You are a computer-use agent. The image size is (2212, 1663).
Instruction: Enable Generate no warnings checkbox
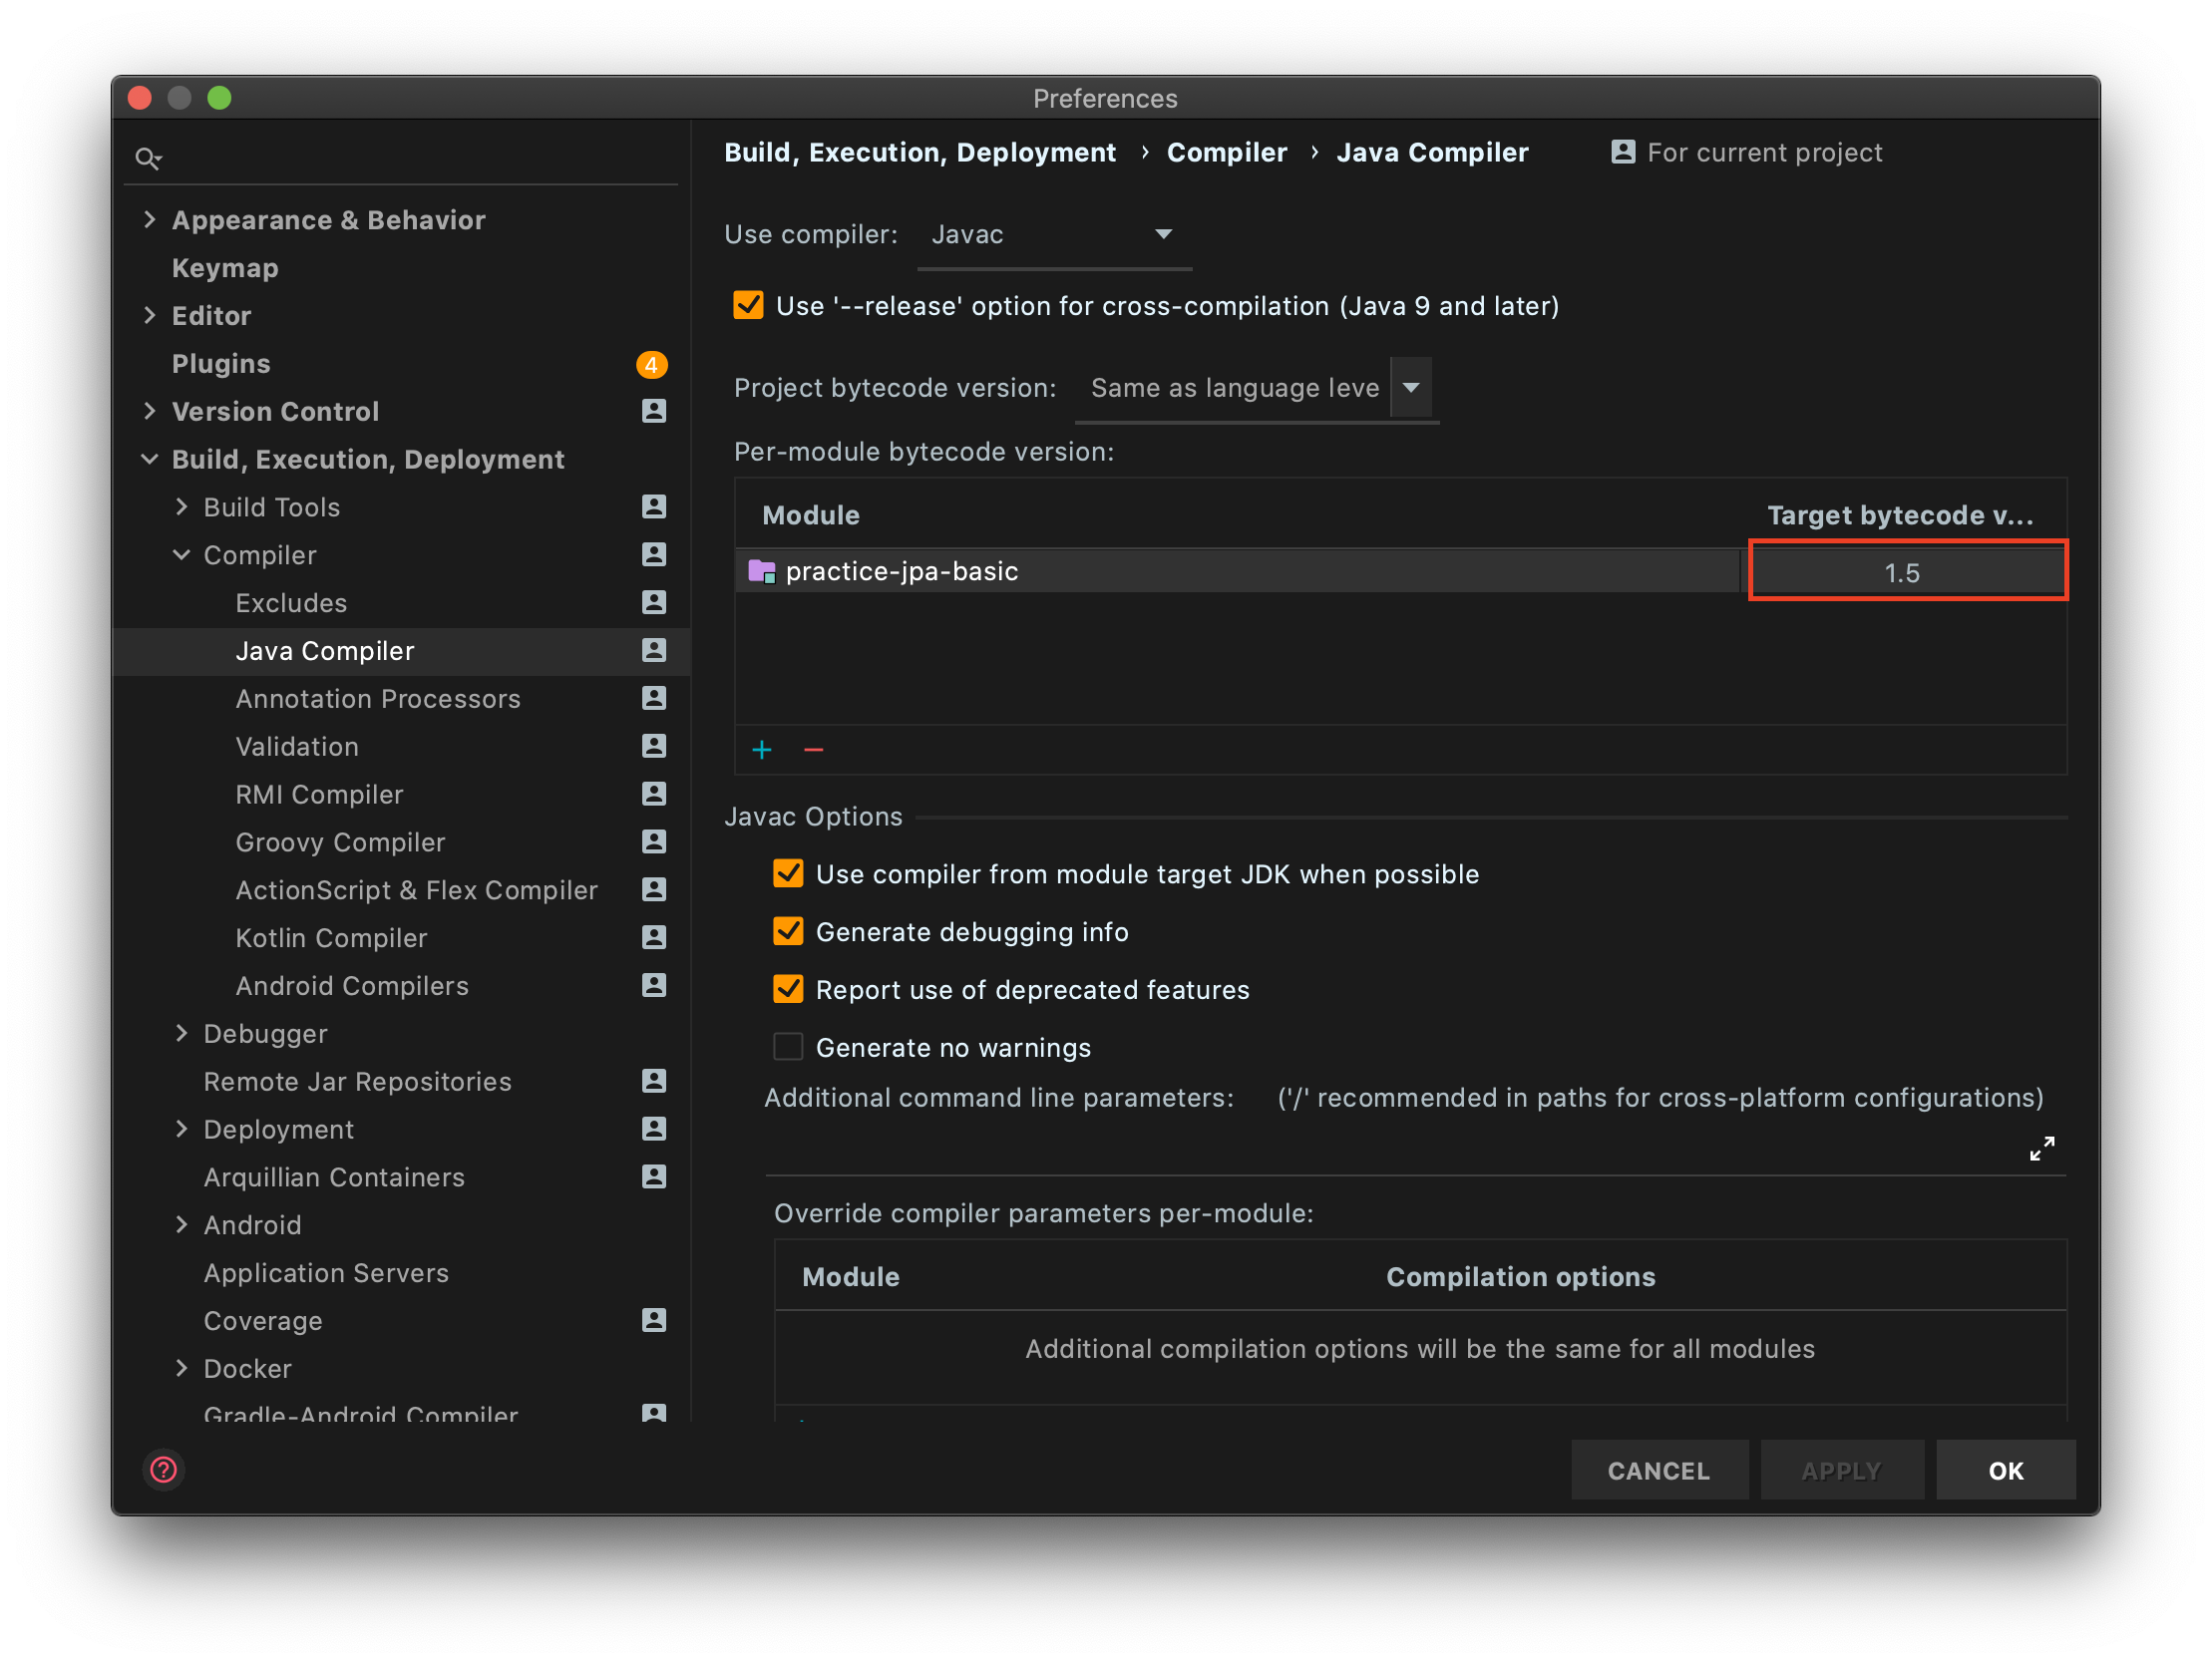tap(788, 1047)
